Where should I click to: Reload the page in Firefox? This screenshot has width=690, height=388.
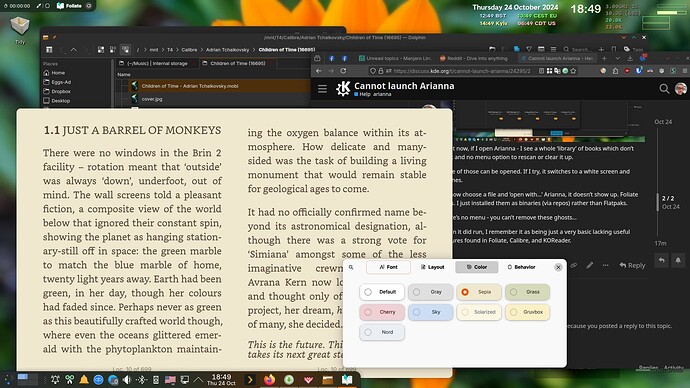click(343, 71)
